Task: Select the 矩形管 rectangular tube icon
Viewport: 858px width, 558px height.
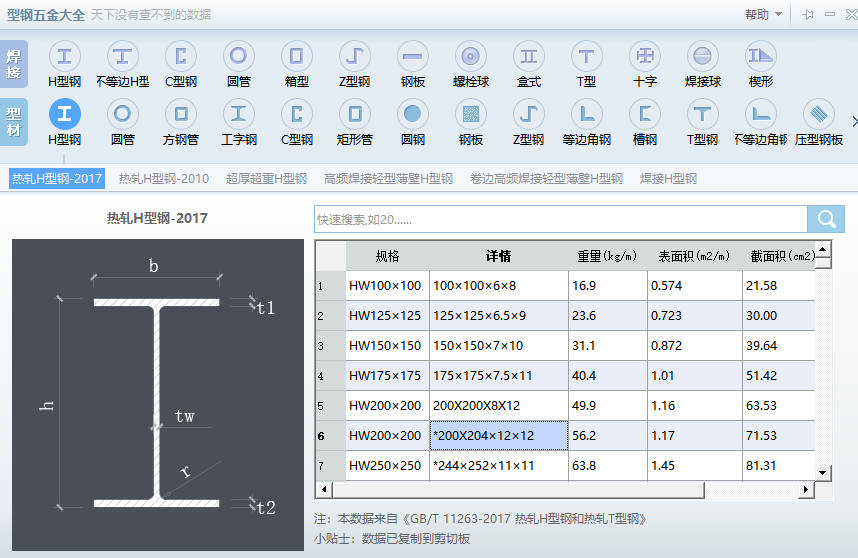Action: pos(355,114)
